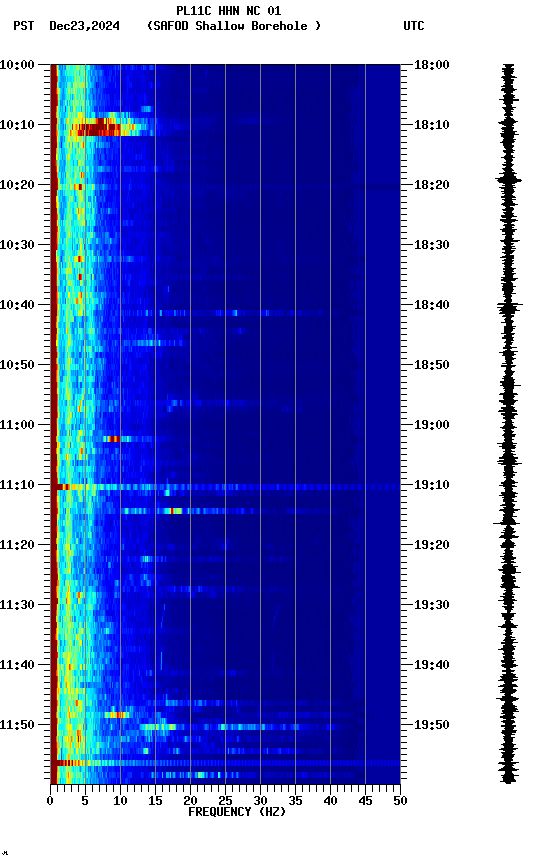Click the 19:50 UTC time label
Screen dimensions: 552x864
click(432, 725)
